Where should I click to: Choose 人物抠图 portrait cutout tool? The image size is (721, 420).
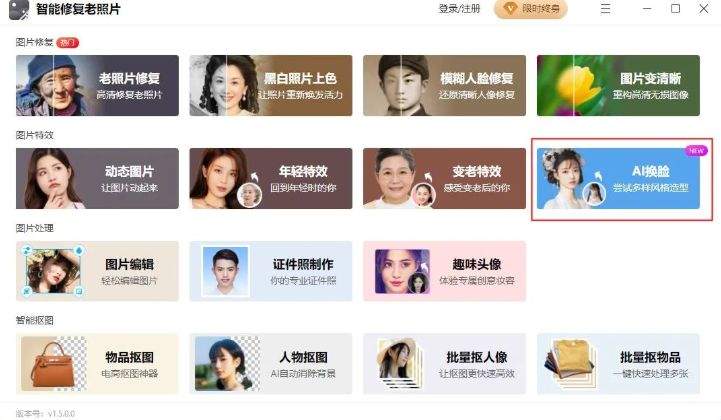(x=271, y=364)
